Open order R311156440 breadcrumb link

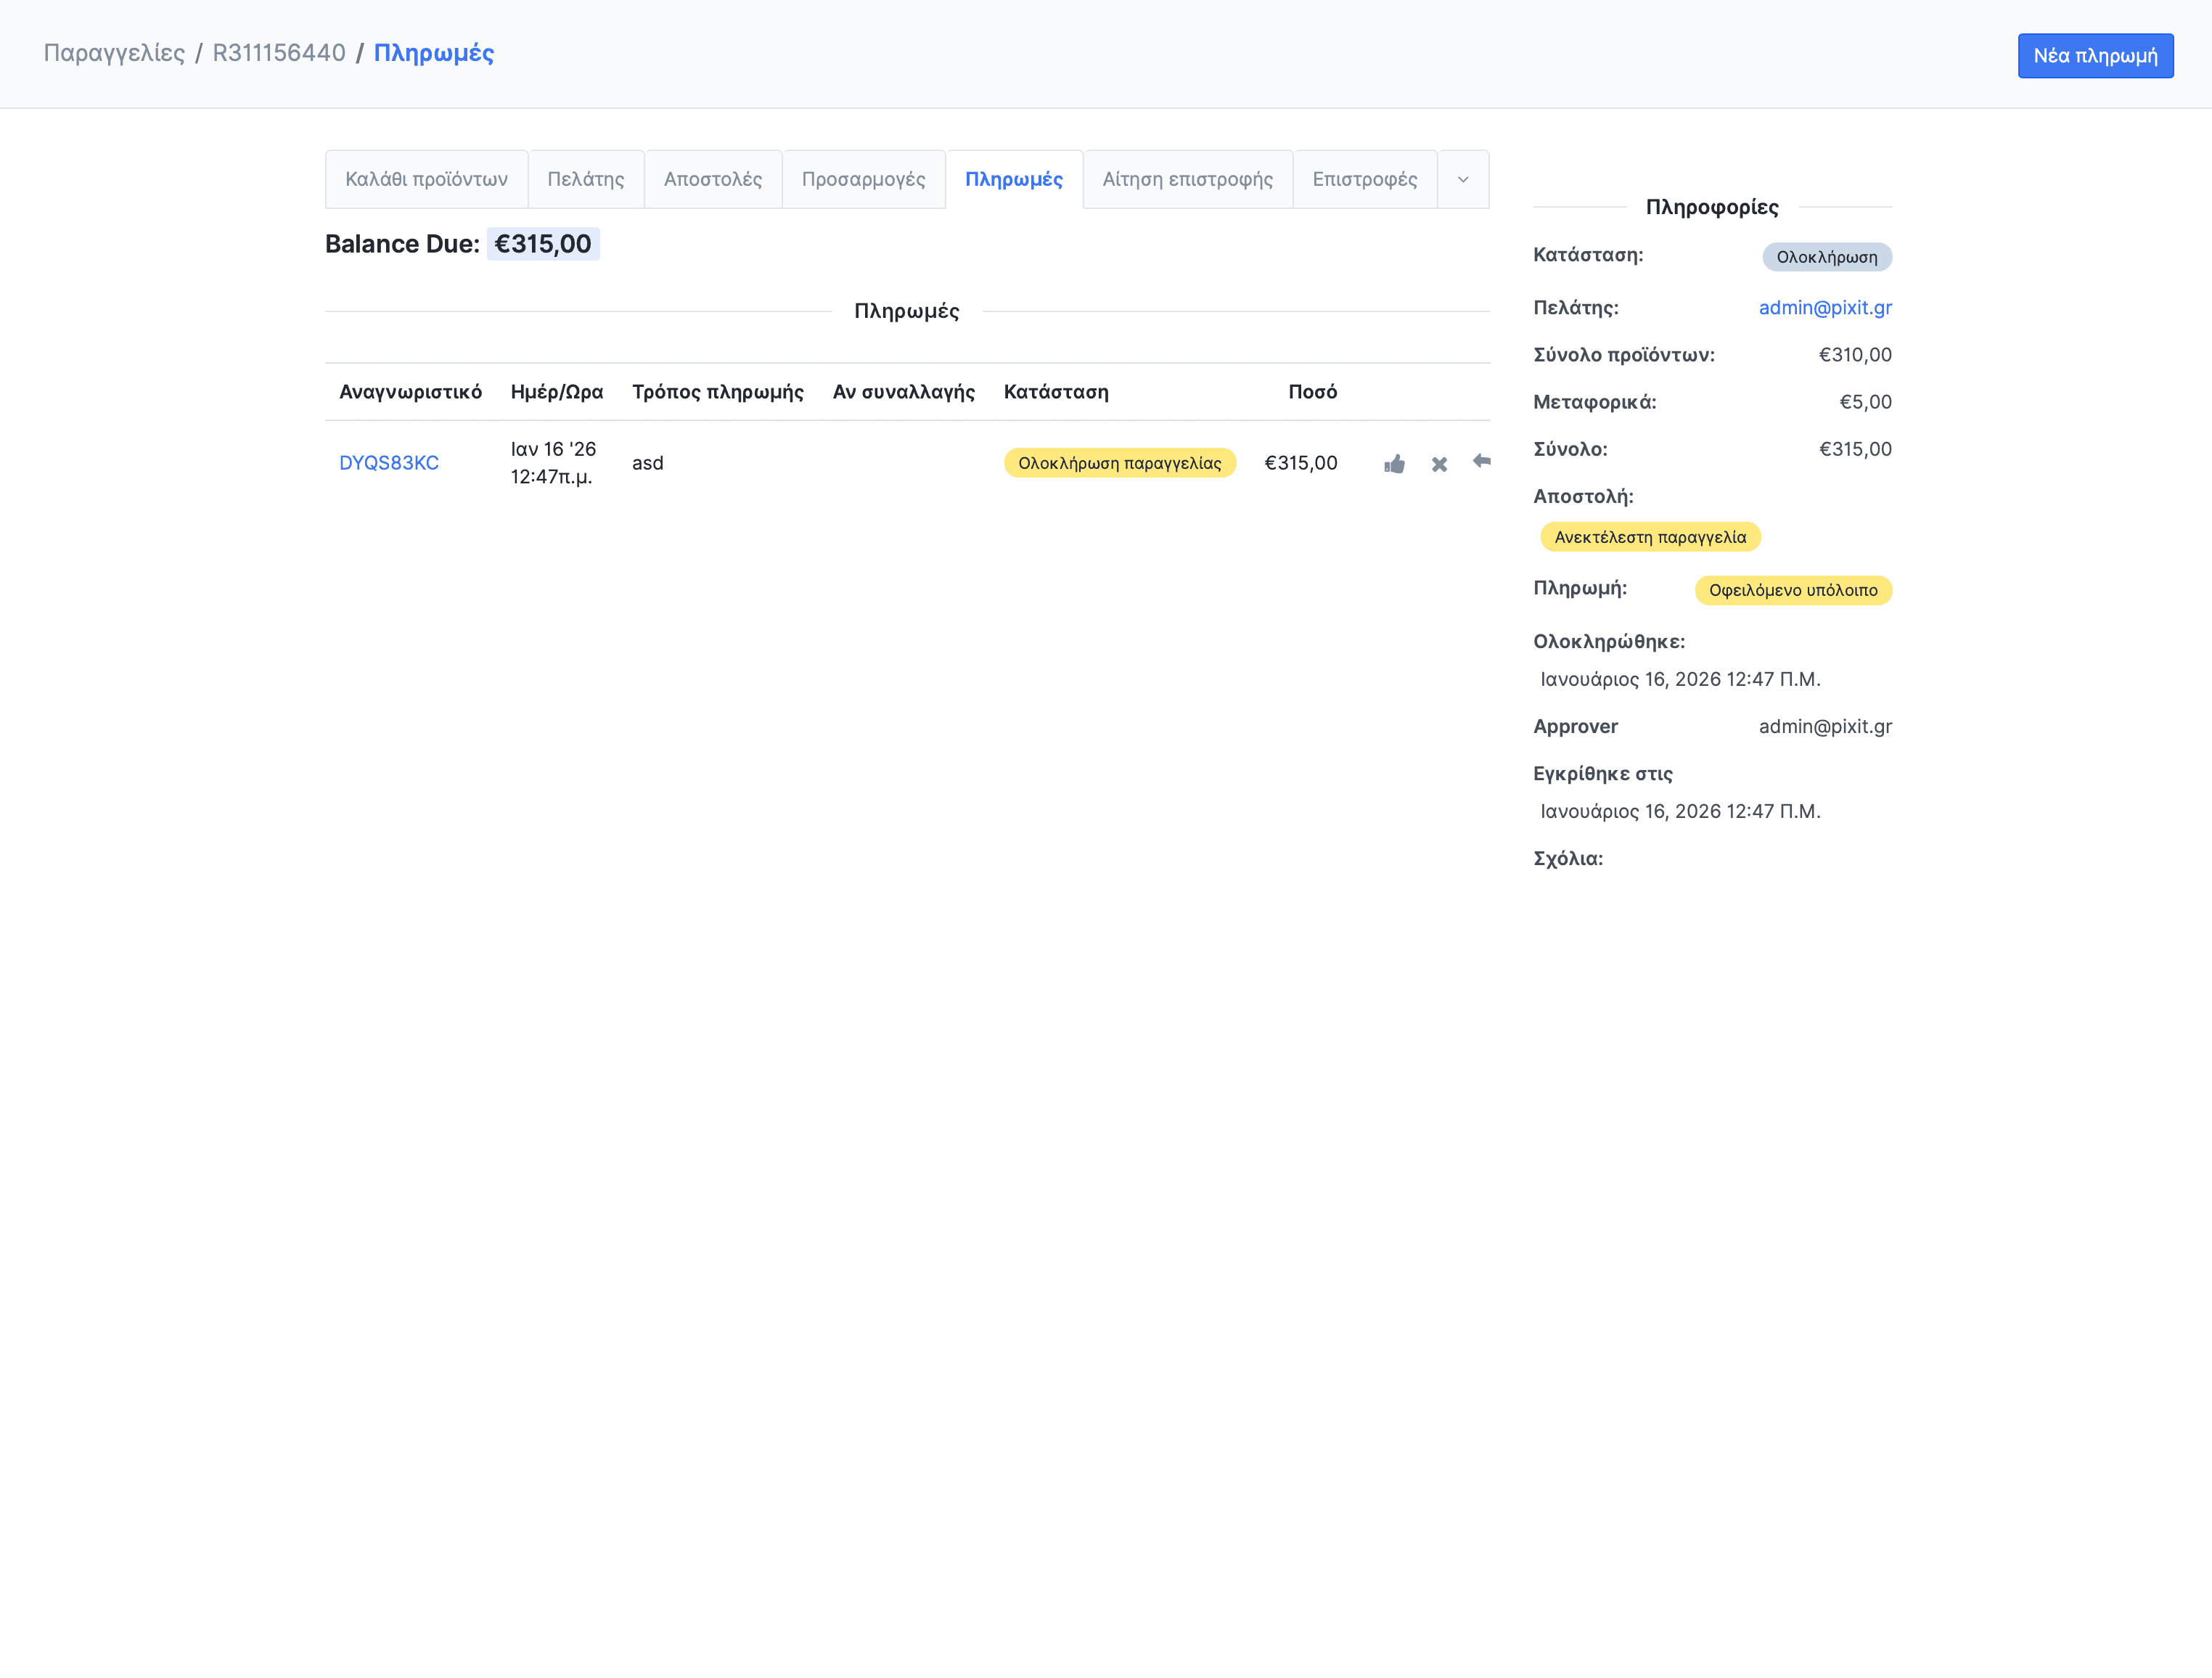279,53
